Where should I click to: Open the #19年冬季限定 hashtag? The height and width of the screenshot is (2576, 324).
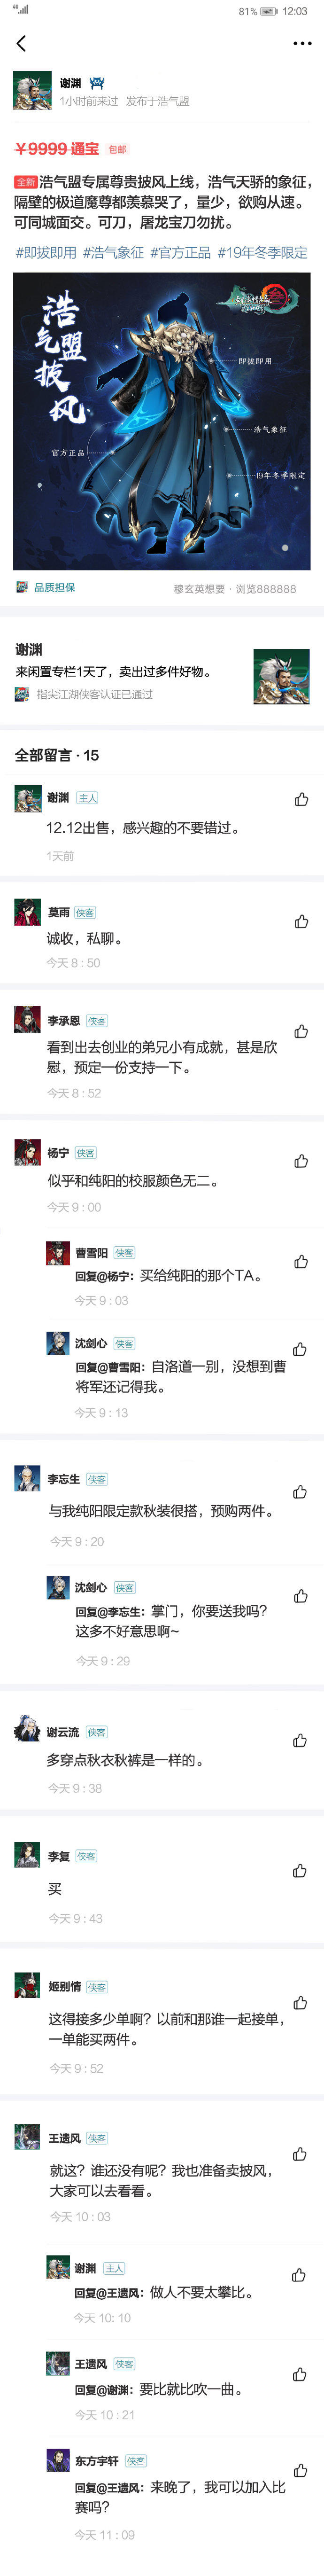[263, 253]
